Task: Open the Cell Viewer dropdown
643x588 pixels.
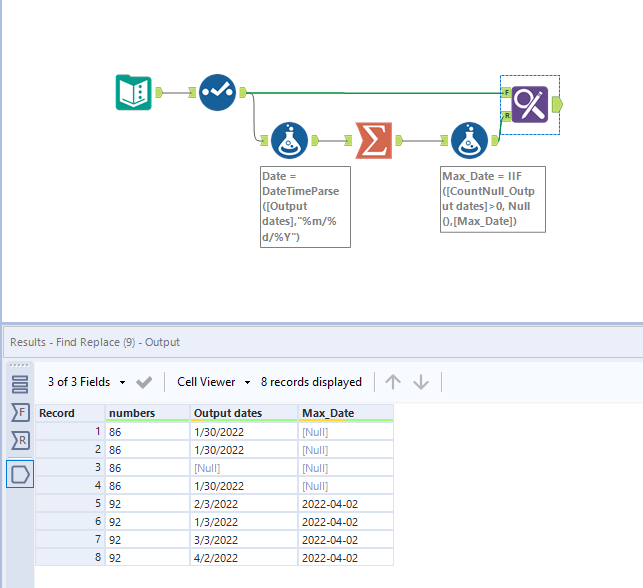Action: point(214,382)
